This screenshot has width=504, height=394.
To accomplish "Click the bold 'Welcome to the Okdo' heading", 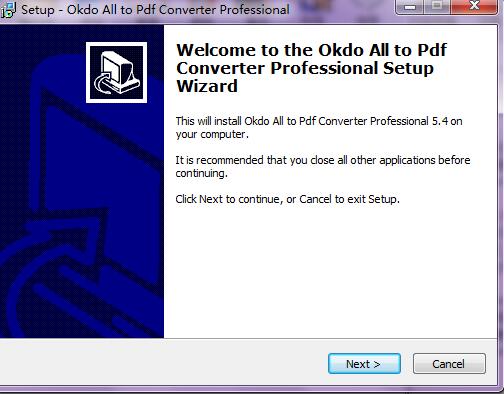I will (x=312, y=68).
